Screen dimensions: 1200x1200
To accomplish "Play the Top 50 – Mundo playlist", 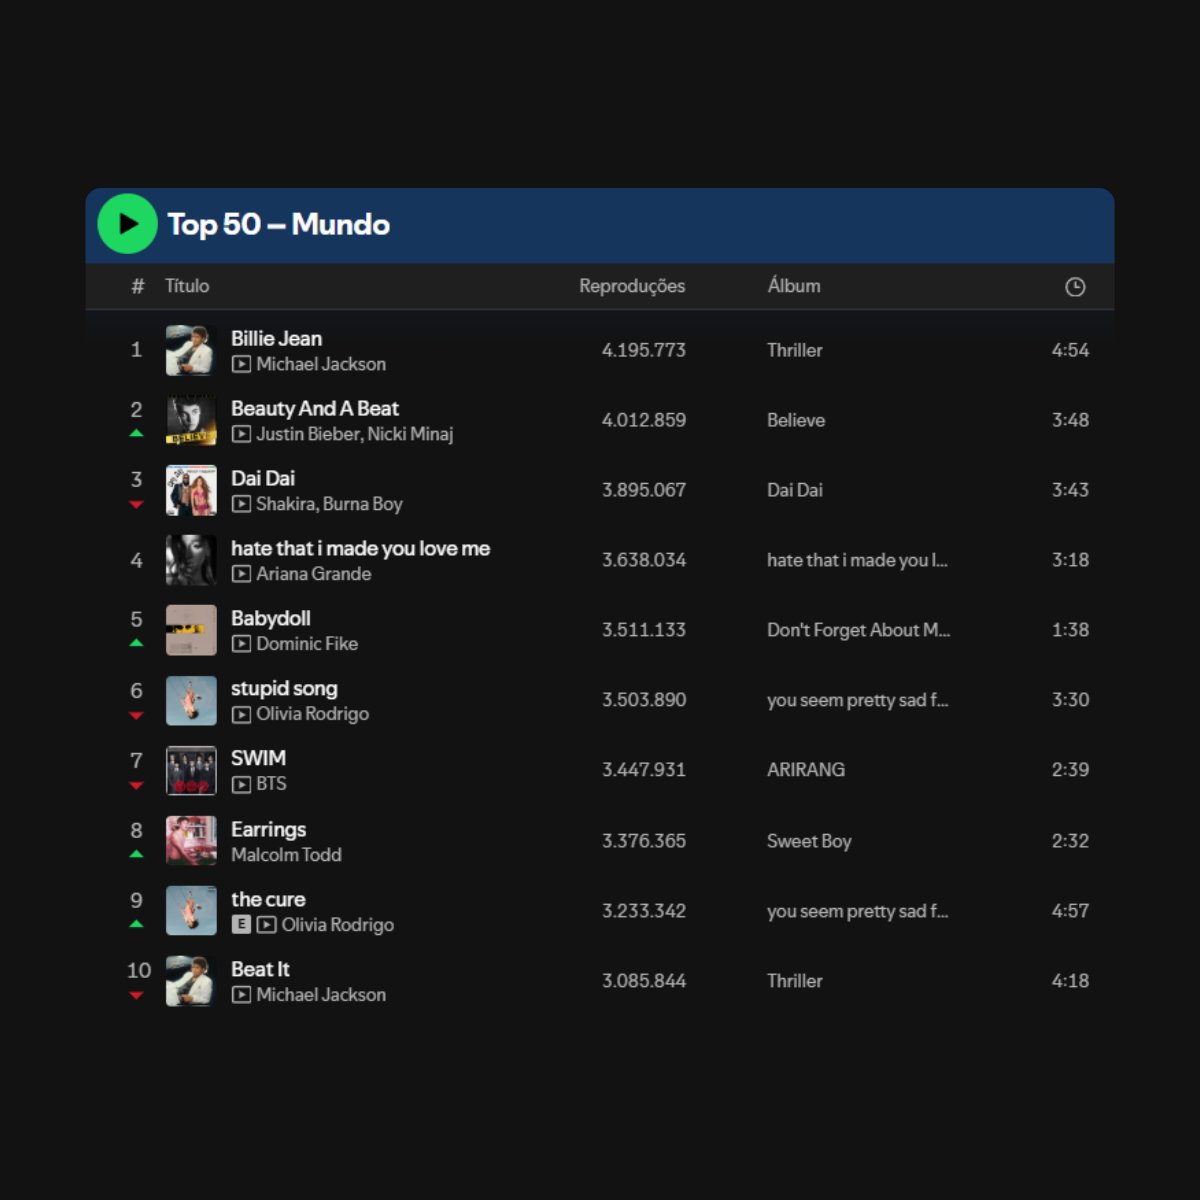I will tap(127, 224).
